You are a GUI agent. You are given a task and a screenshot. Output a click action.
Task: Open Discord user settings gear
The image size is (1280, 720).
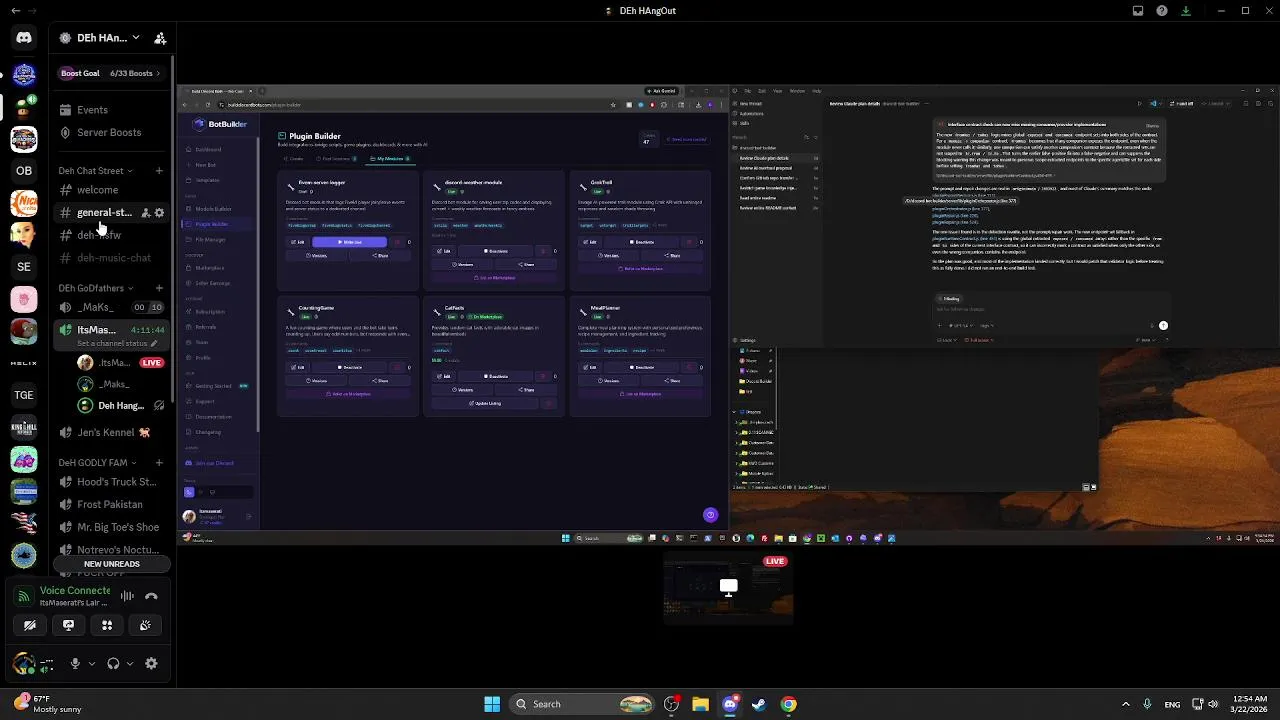coord(151,663)
